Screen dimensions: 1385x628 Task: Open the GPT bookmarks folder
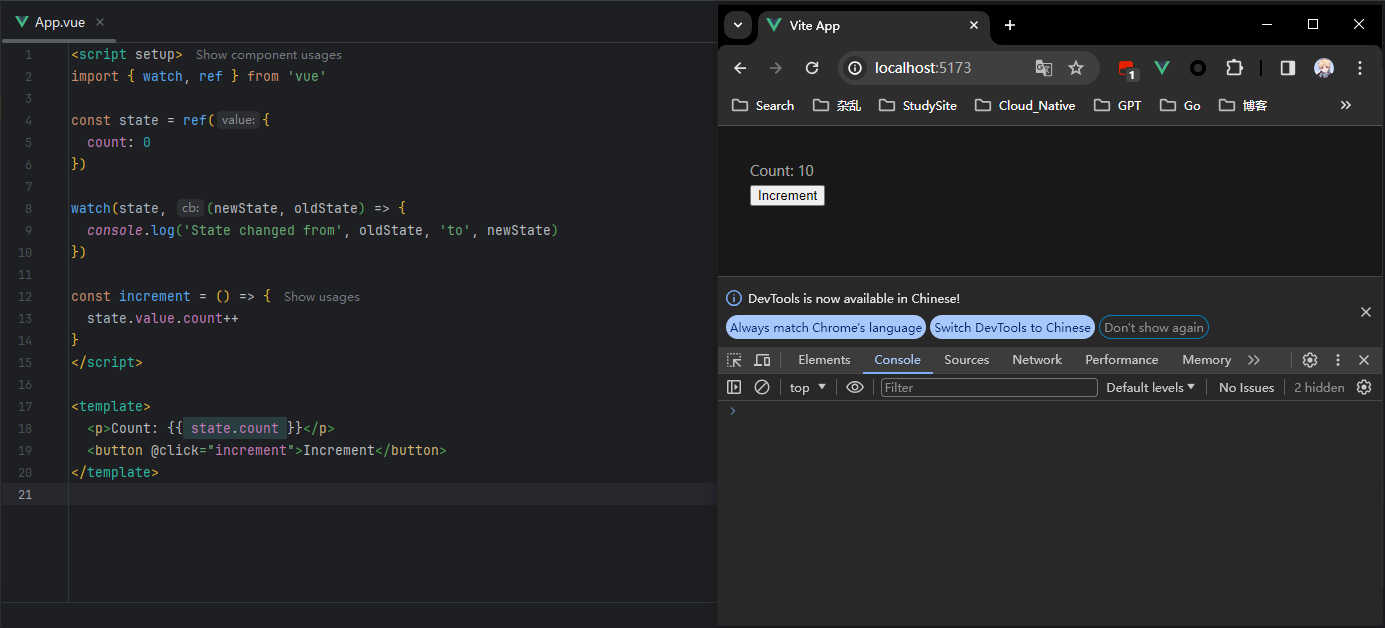pos(1118,105)
